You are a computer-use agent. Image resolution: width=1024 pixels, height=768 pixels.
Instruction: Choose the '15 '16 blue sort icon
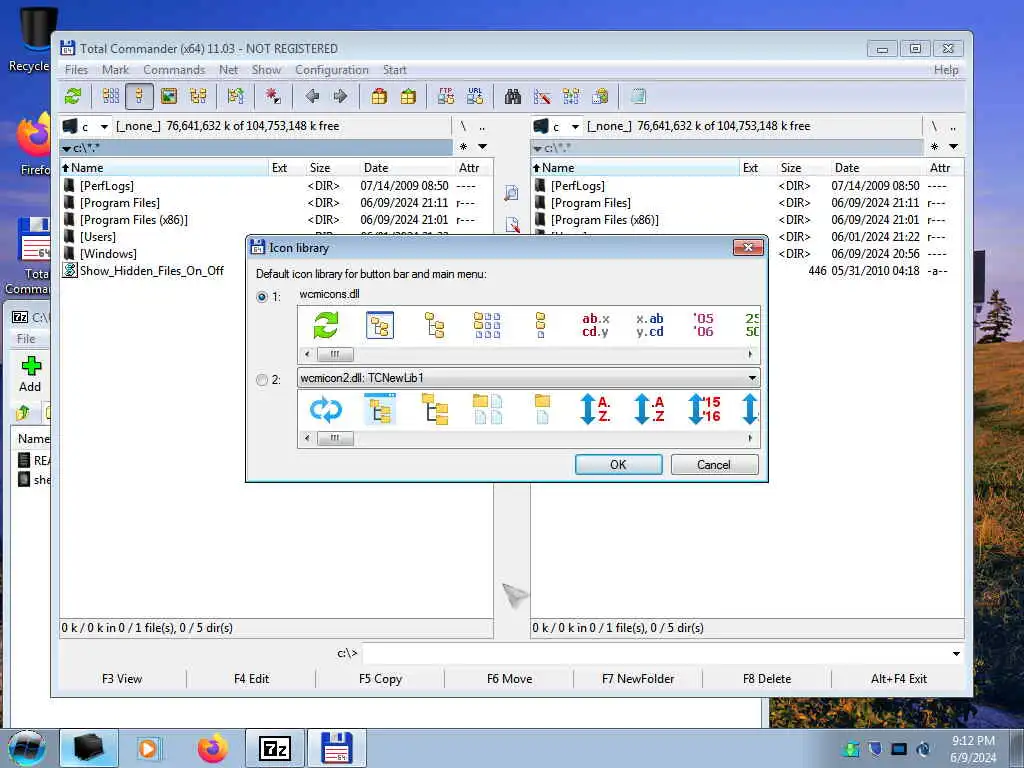[704, 409]
